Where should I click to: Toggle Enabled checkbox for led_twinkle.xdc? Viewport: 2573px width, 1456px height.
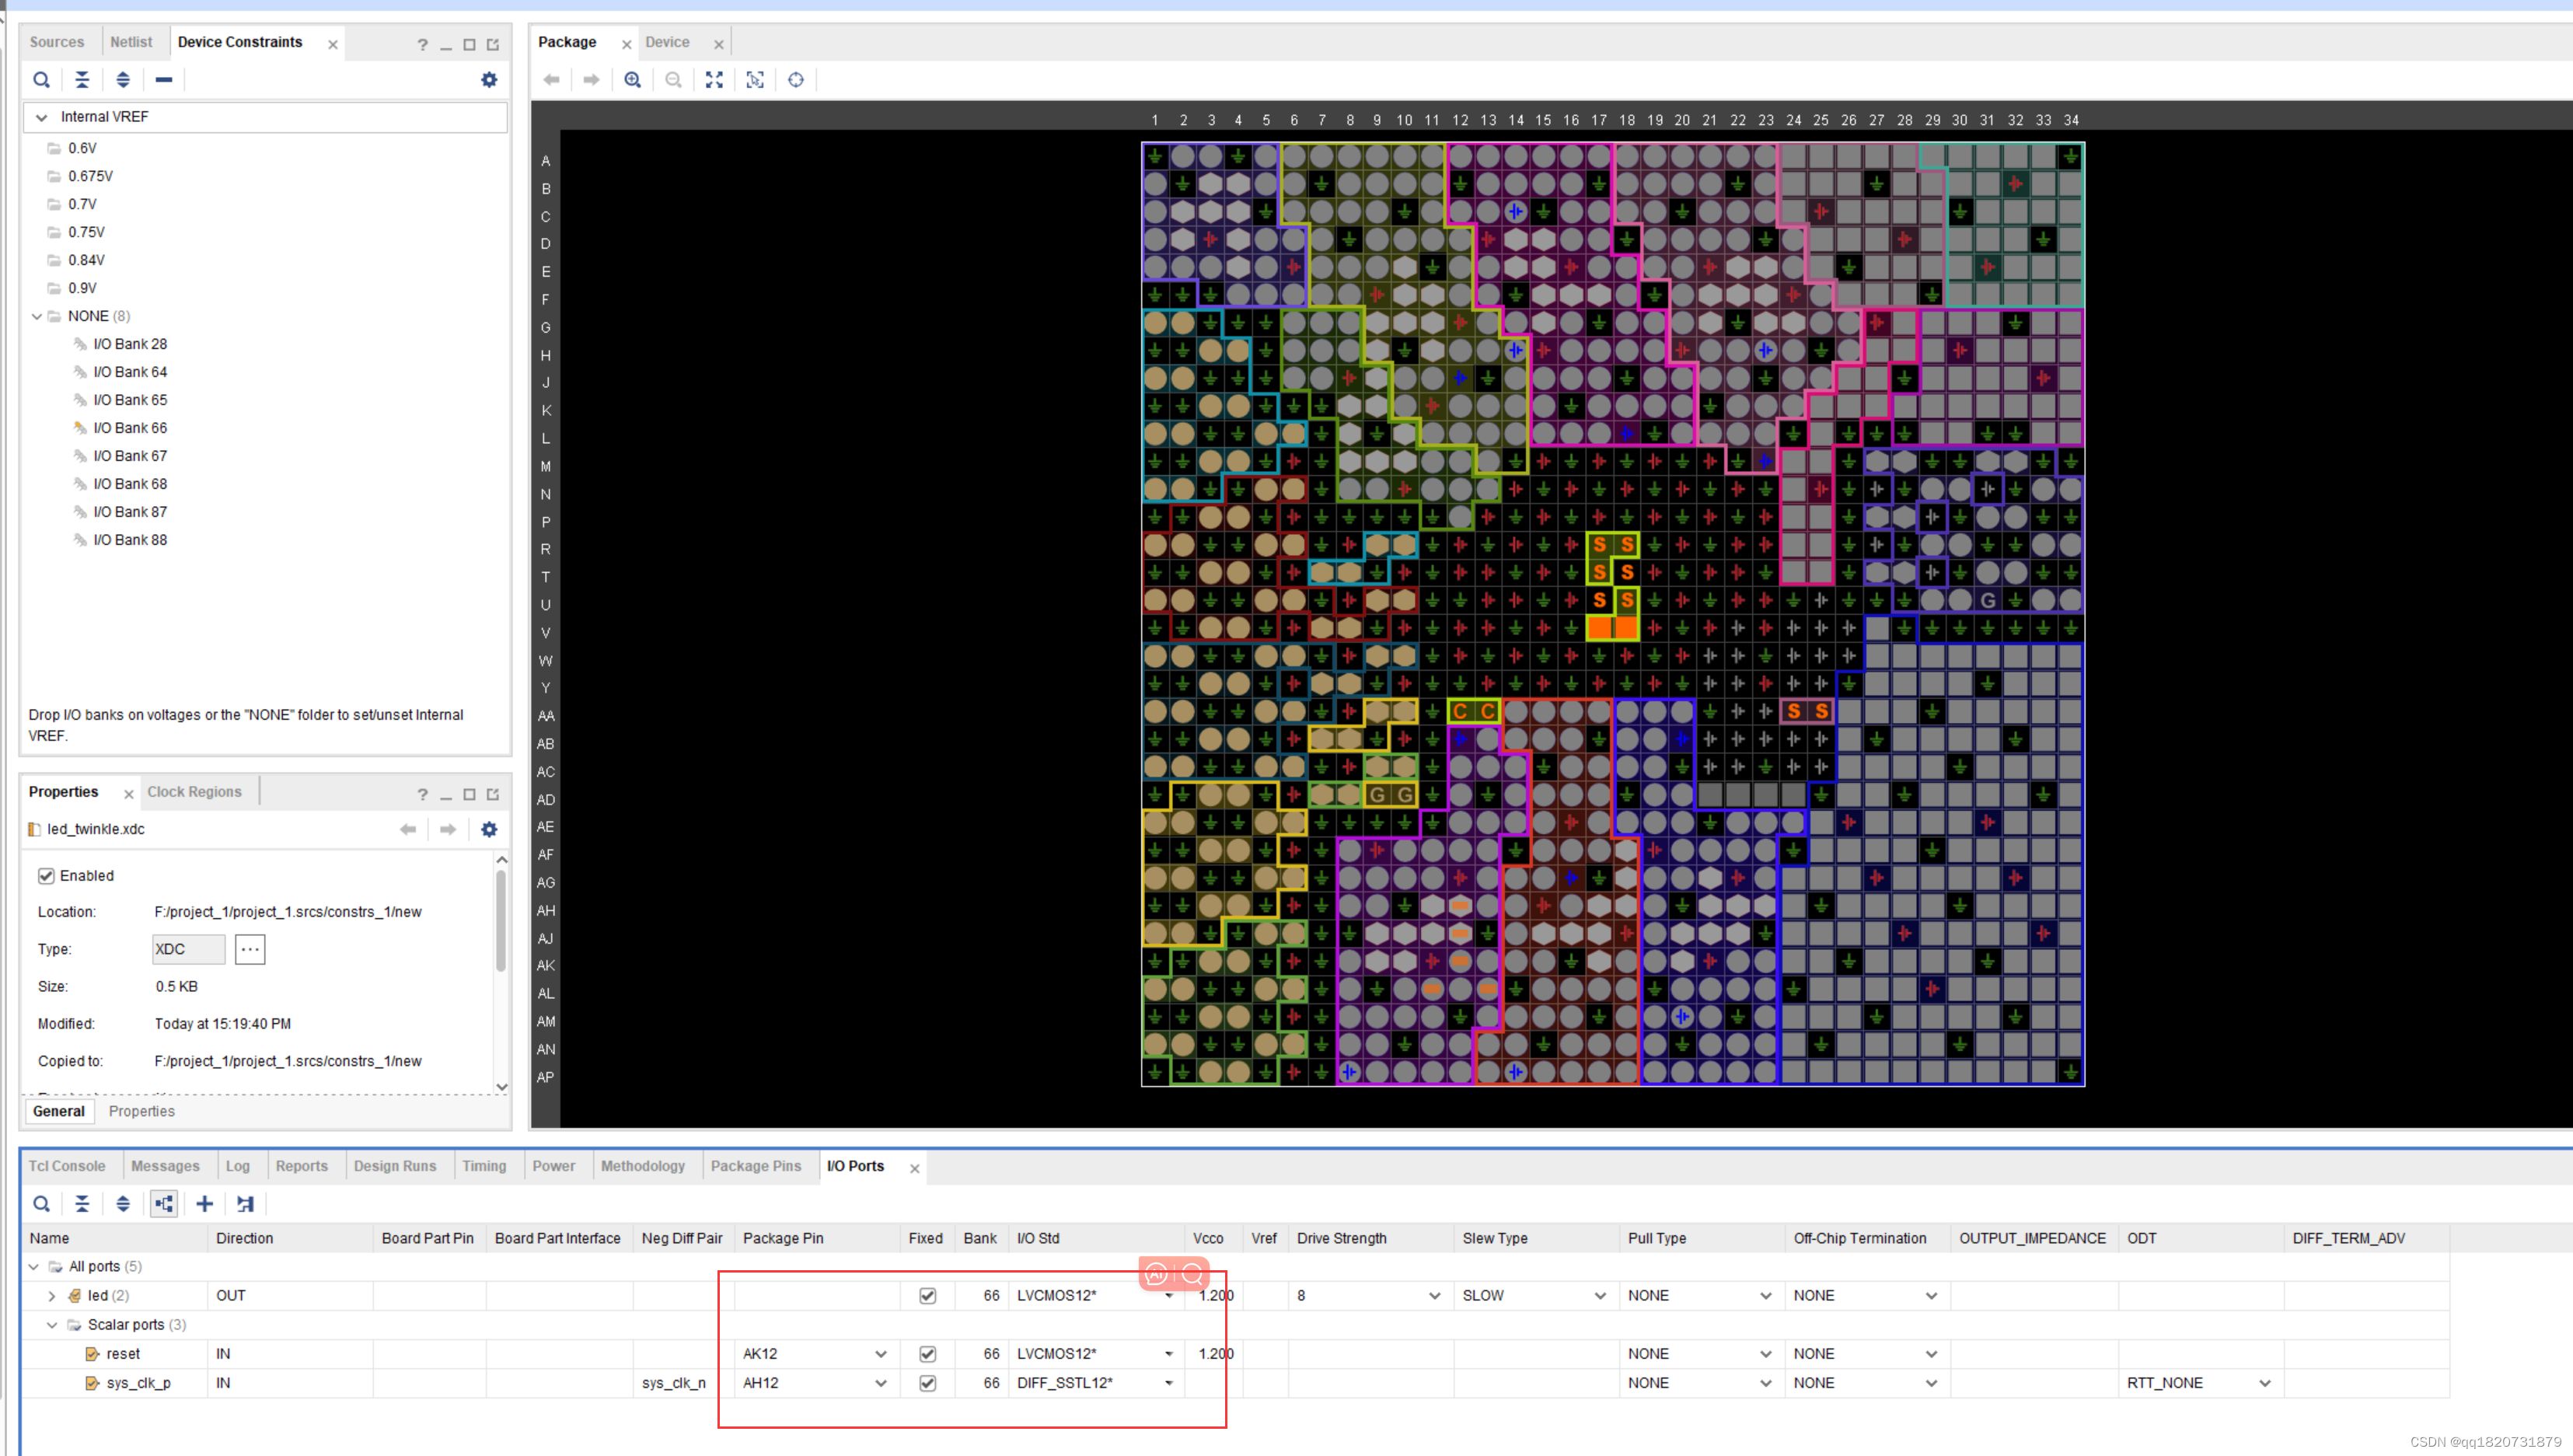coord(46,876)
